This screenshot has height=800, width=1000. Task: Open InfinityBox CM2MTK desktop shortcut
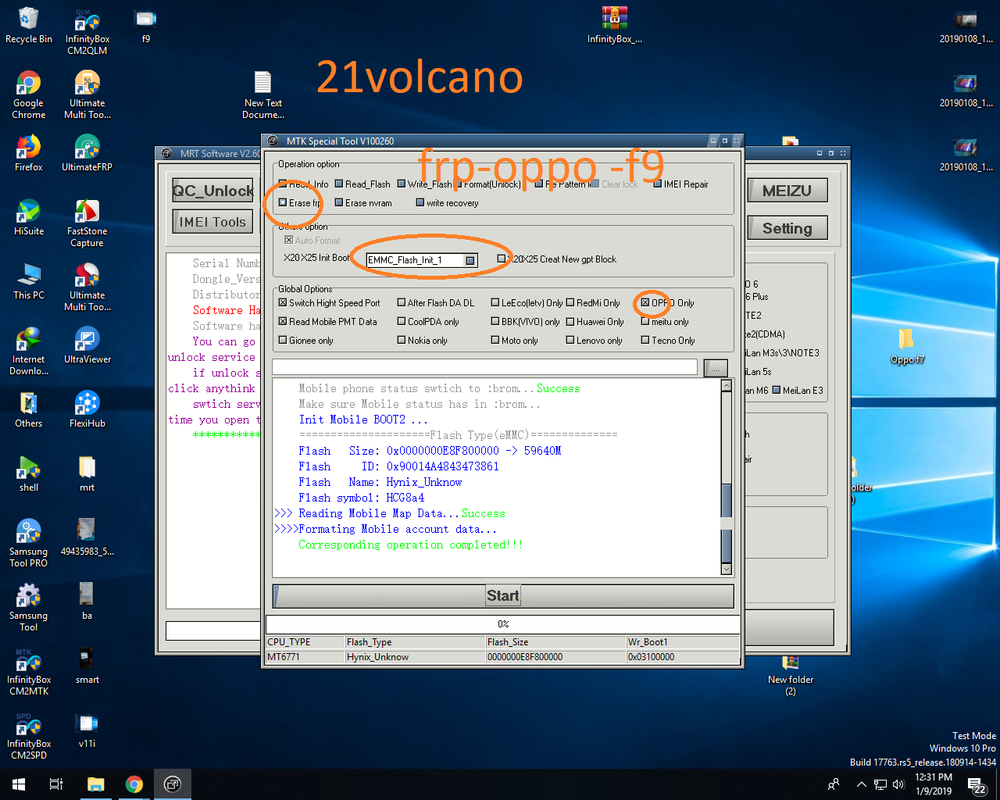tap(28, 671)
